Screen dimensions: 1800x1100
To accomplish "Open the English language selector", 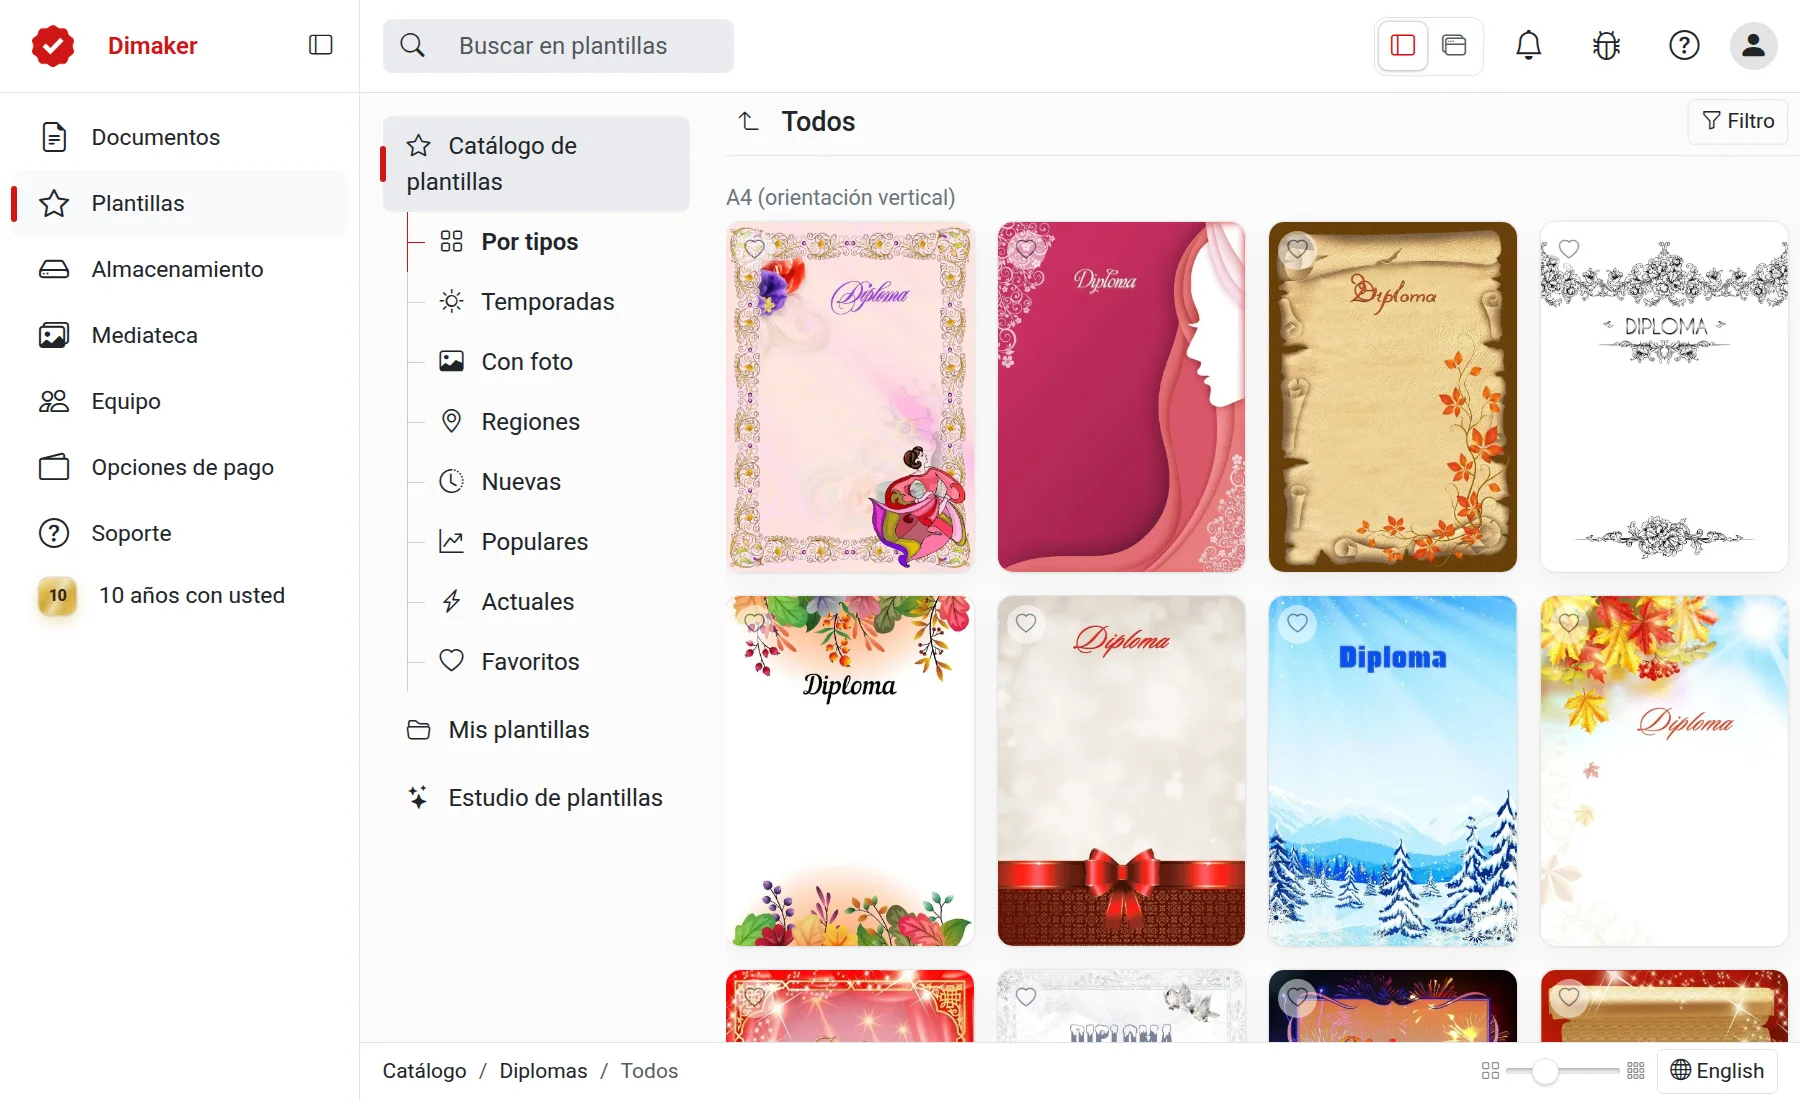I will coord(1717,1071).
